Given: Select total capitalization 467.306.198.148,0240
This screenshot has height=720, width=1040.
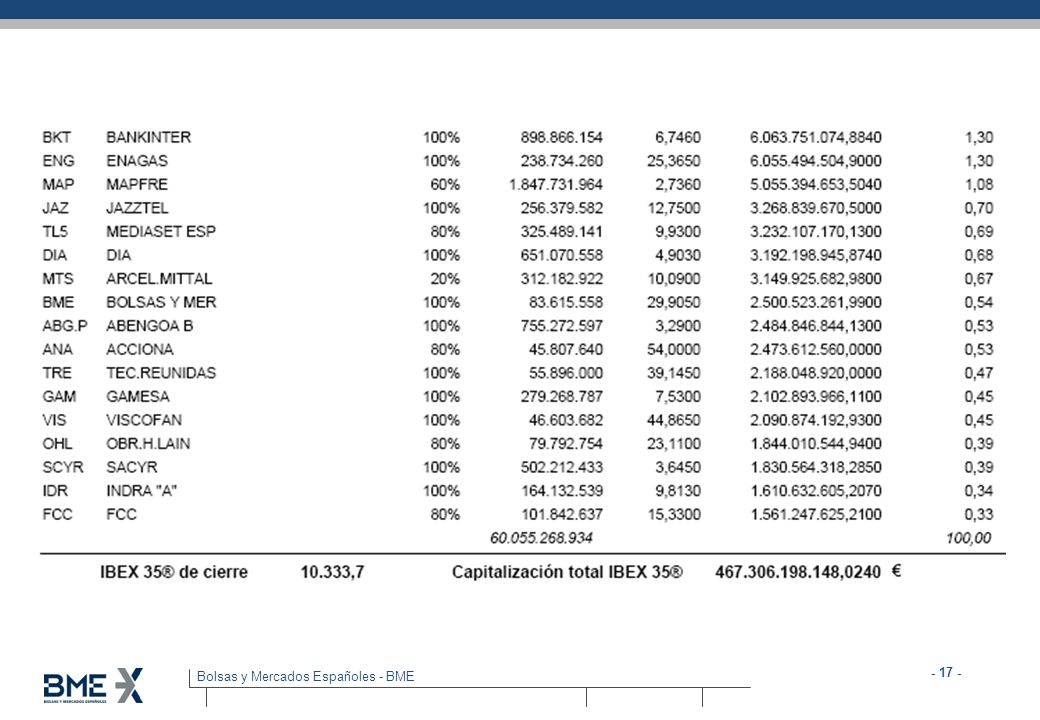Looking at the screenshot, I should click(x=798, y=572).
